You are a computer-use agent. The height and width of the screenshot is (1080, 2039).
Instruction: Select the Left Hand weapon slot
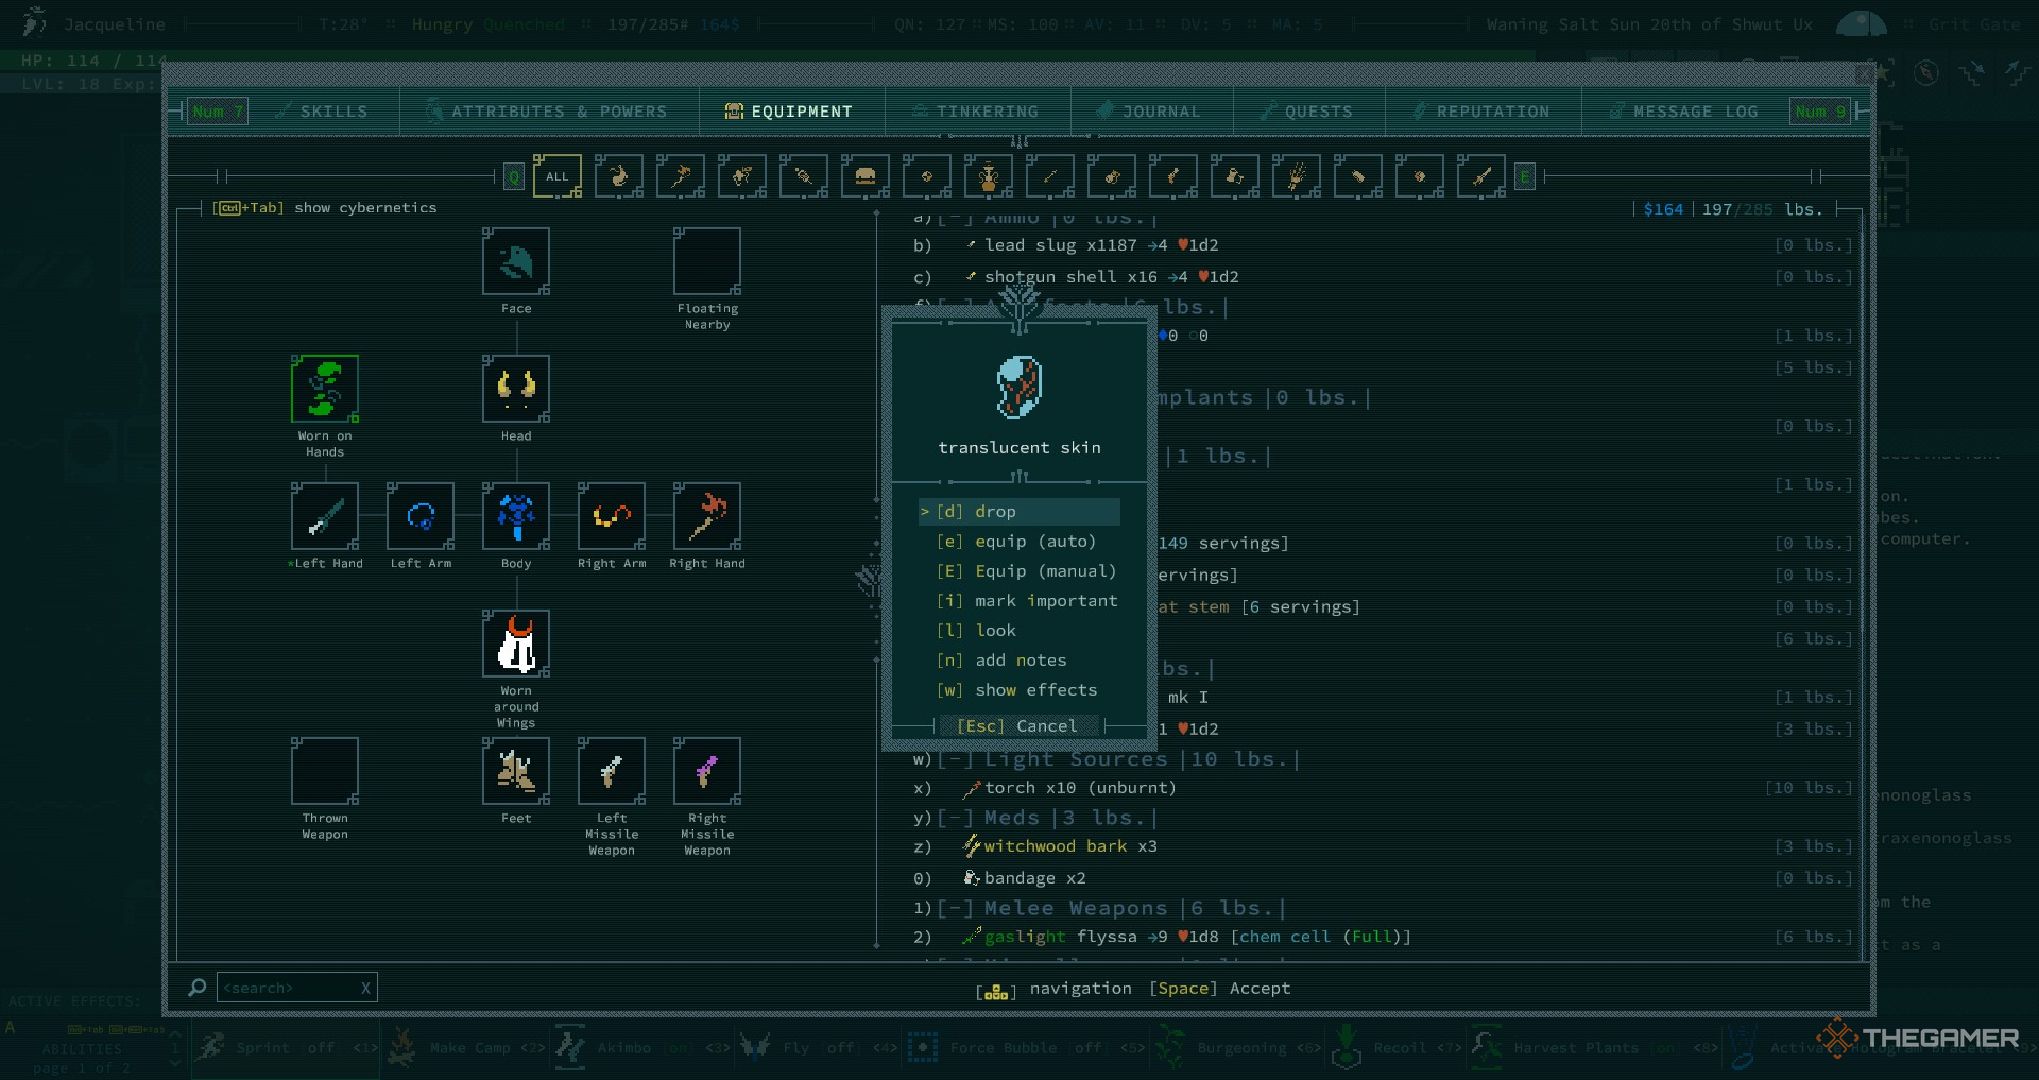325,516
